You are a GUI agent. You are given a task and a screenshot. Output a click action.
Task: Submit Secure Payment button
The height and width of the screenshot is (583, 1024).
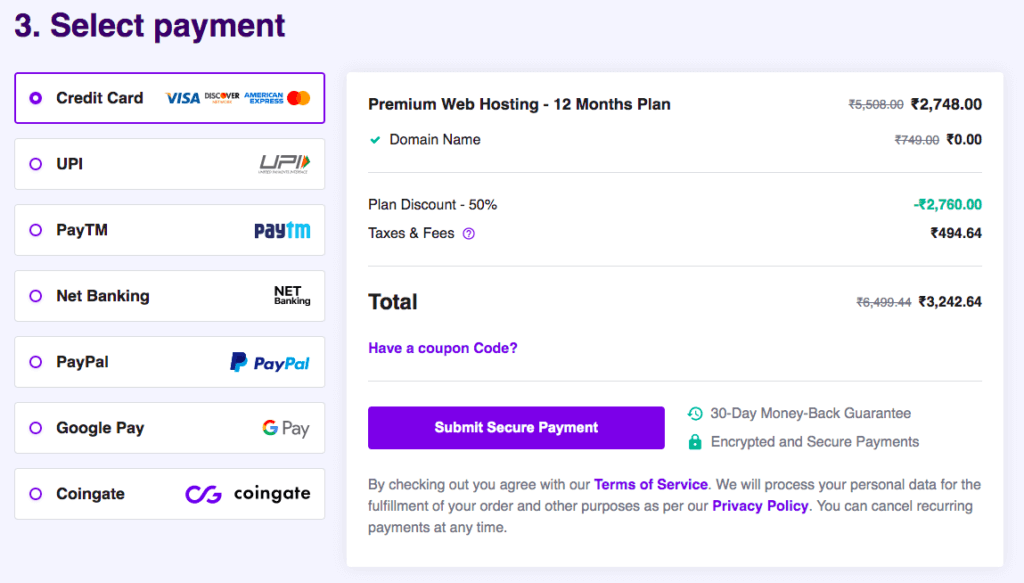click(516, 428)
